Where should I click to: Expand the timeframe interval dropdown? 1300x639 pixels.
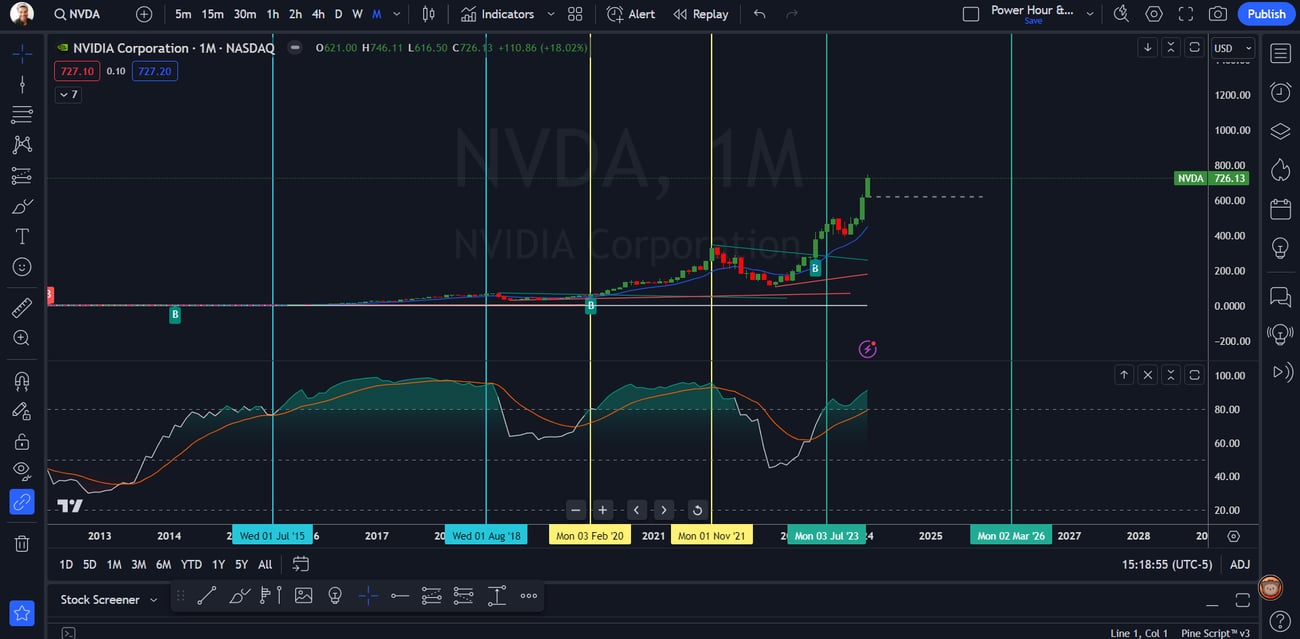tap(397, 14)
